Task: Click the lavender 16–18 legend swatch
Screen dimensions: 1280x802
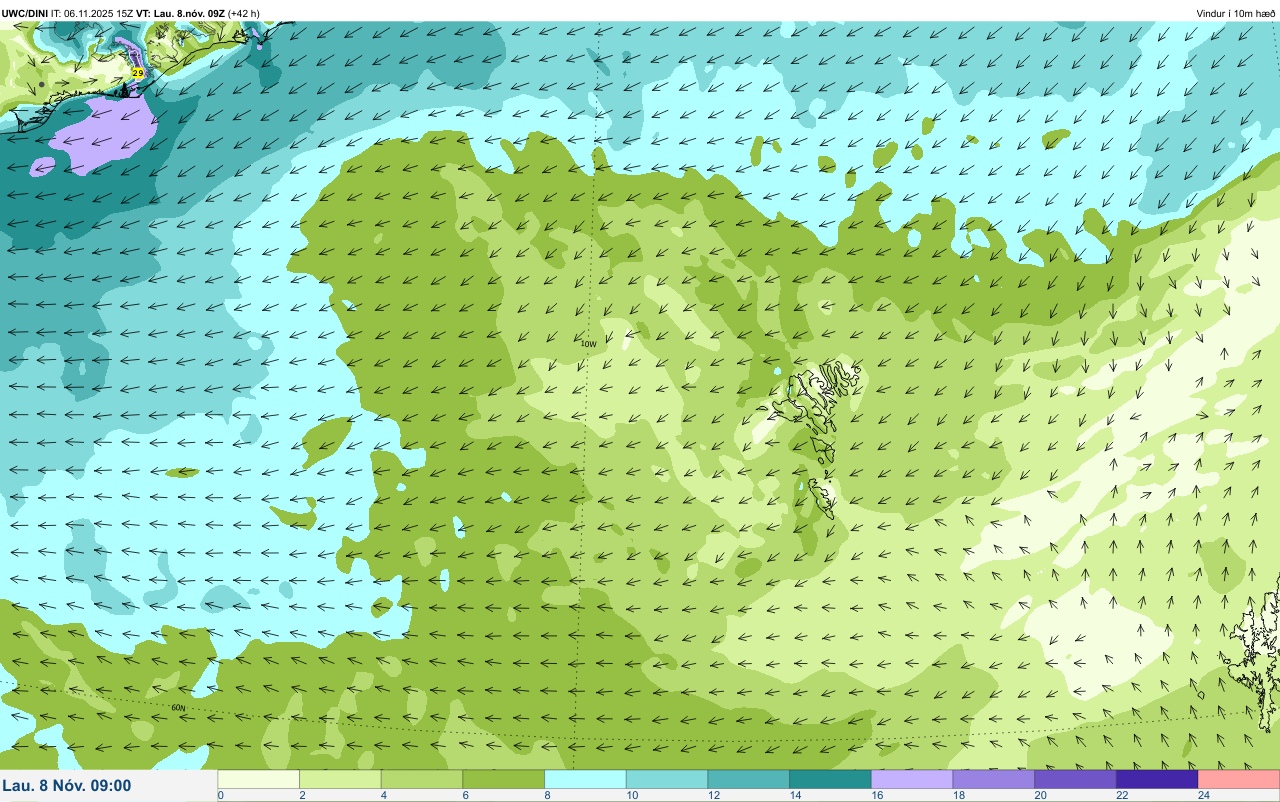Action: pos(912,779)
